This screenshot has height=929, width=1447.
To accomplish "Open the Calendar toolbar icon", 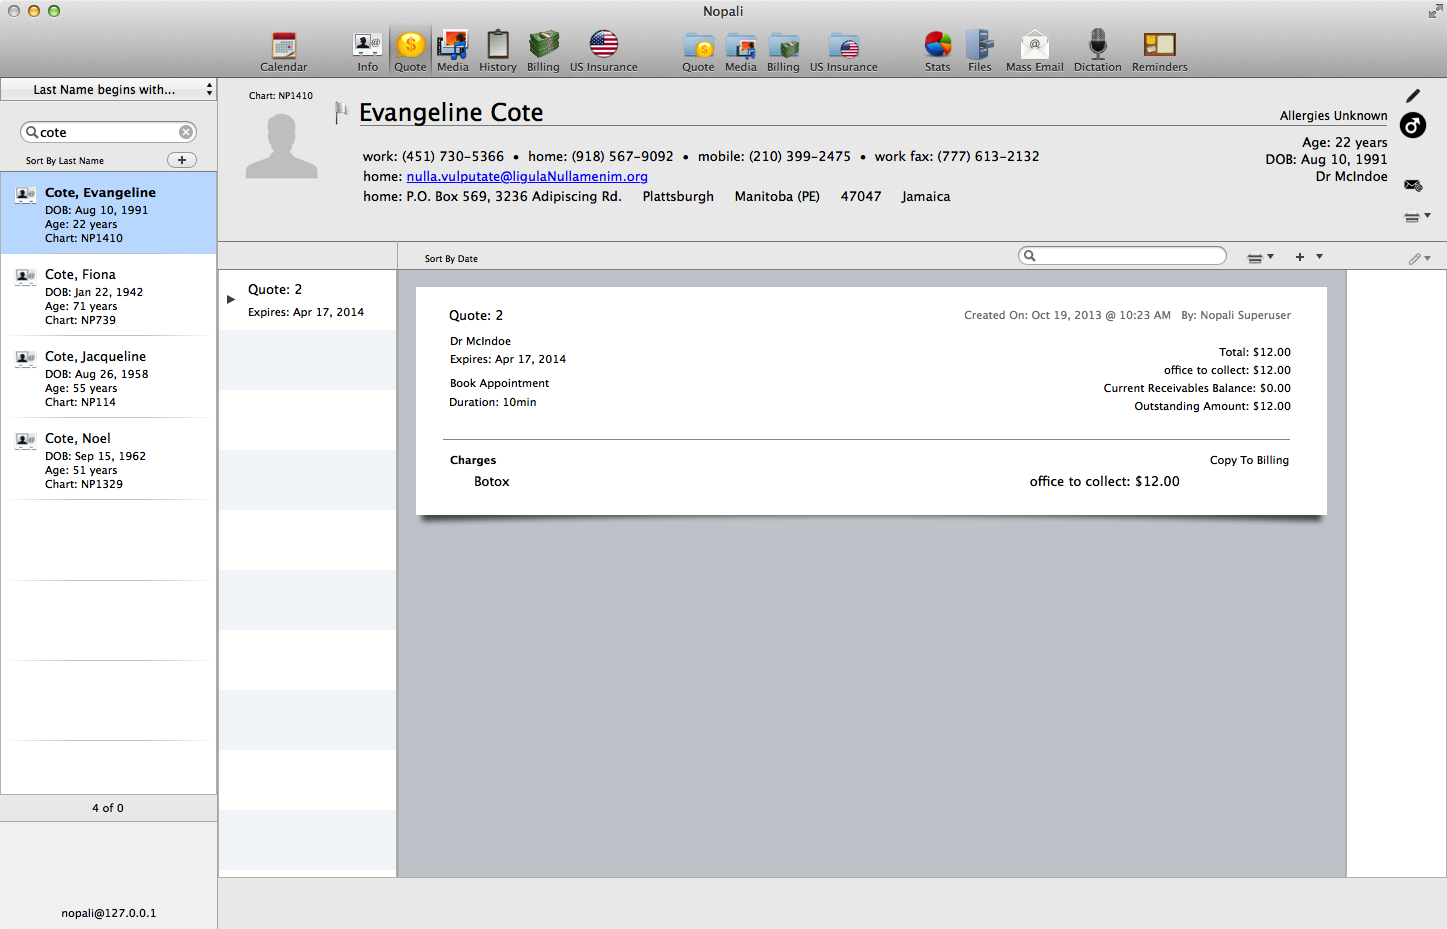I will click(284, 51).
